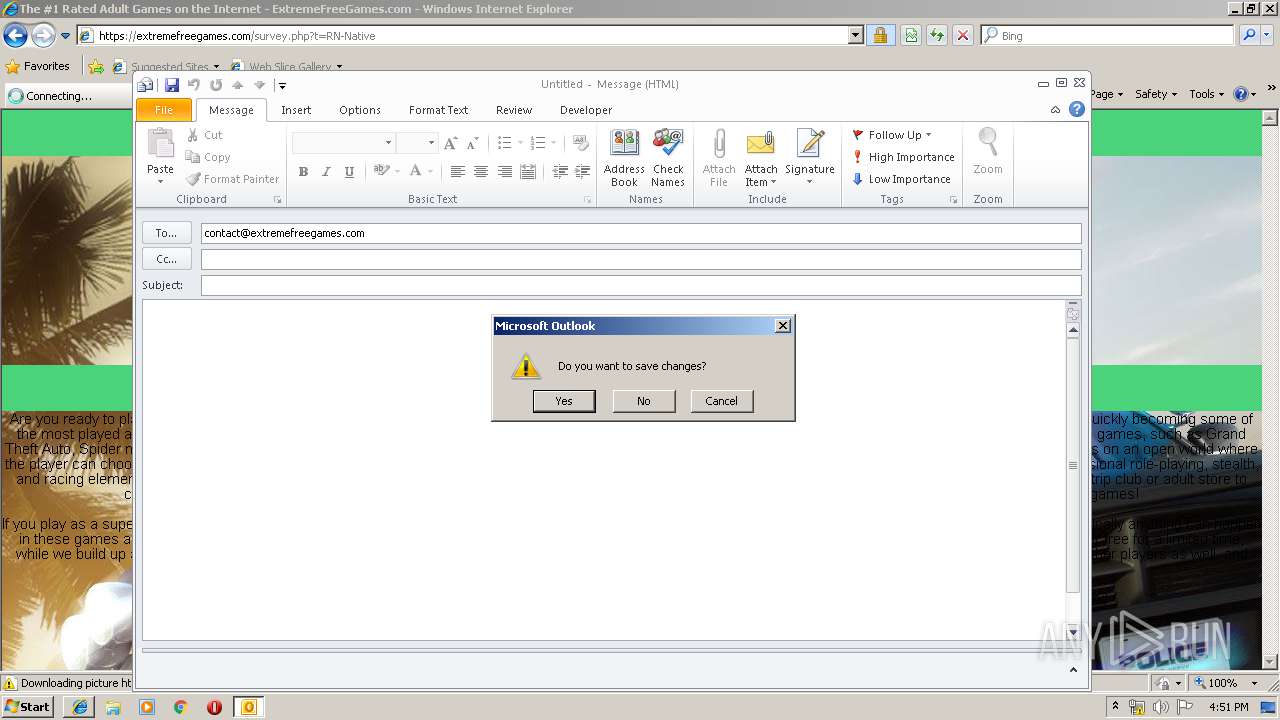1280x720 pixels.
Task: Click inside the To address field
Action: coord(641,233)
